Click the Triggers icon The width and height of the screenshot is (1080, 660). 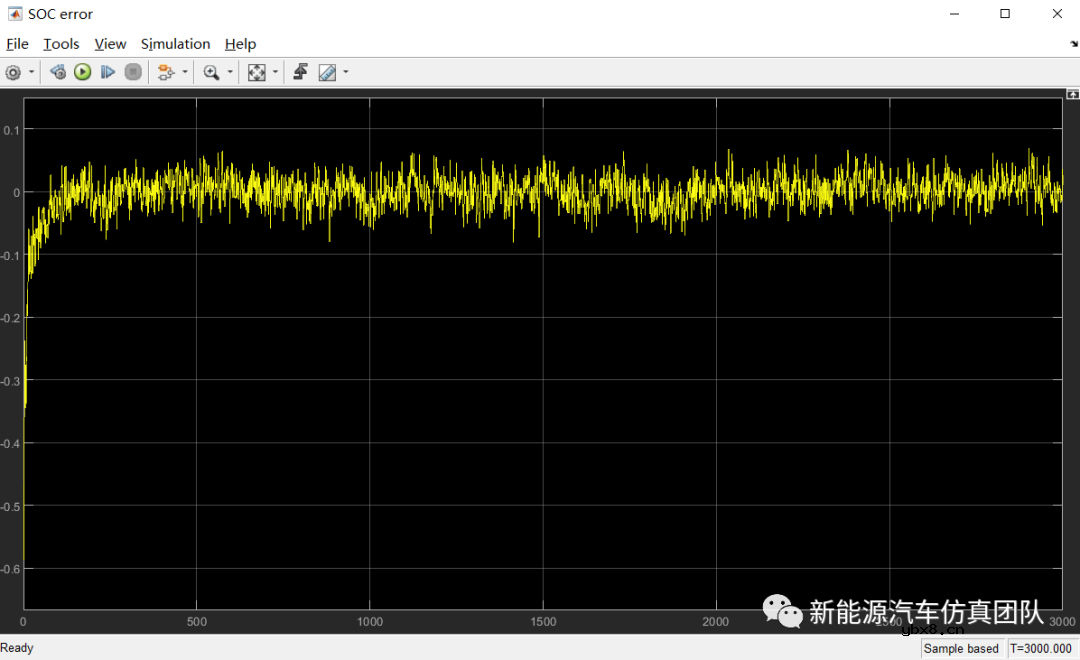point(300,72)
